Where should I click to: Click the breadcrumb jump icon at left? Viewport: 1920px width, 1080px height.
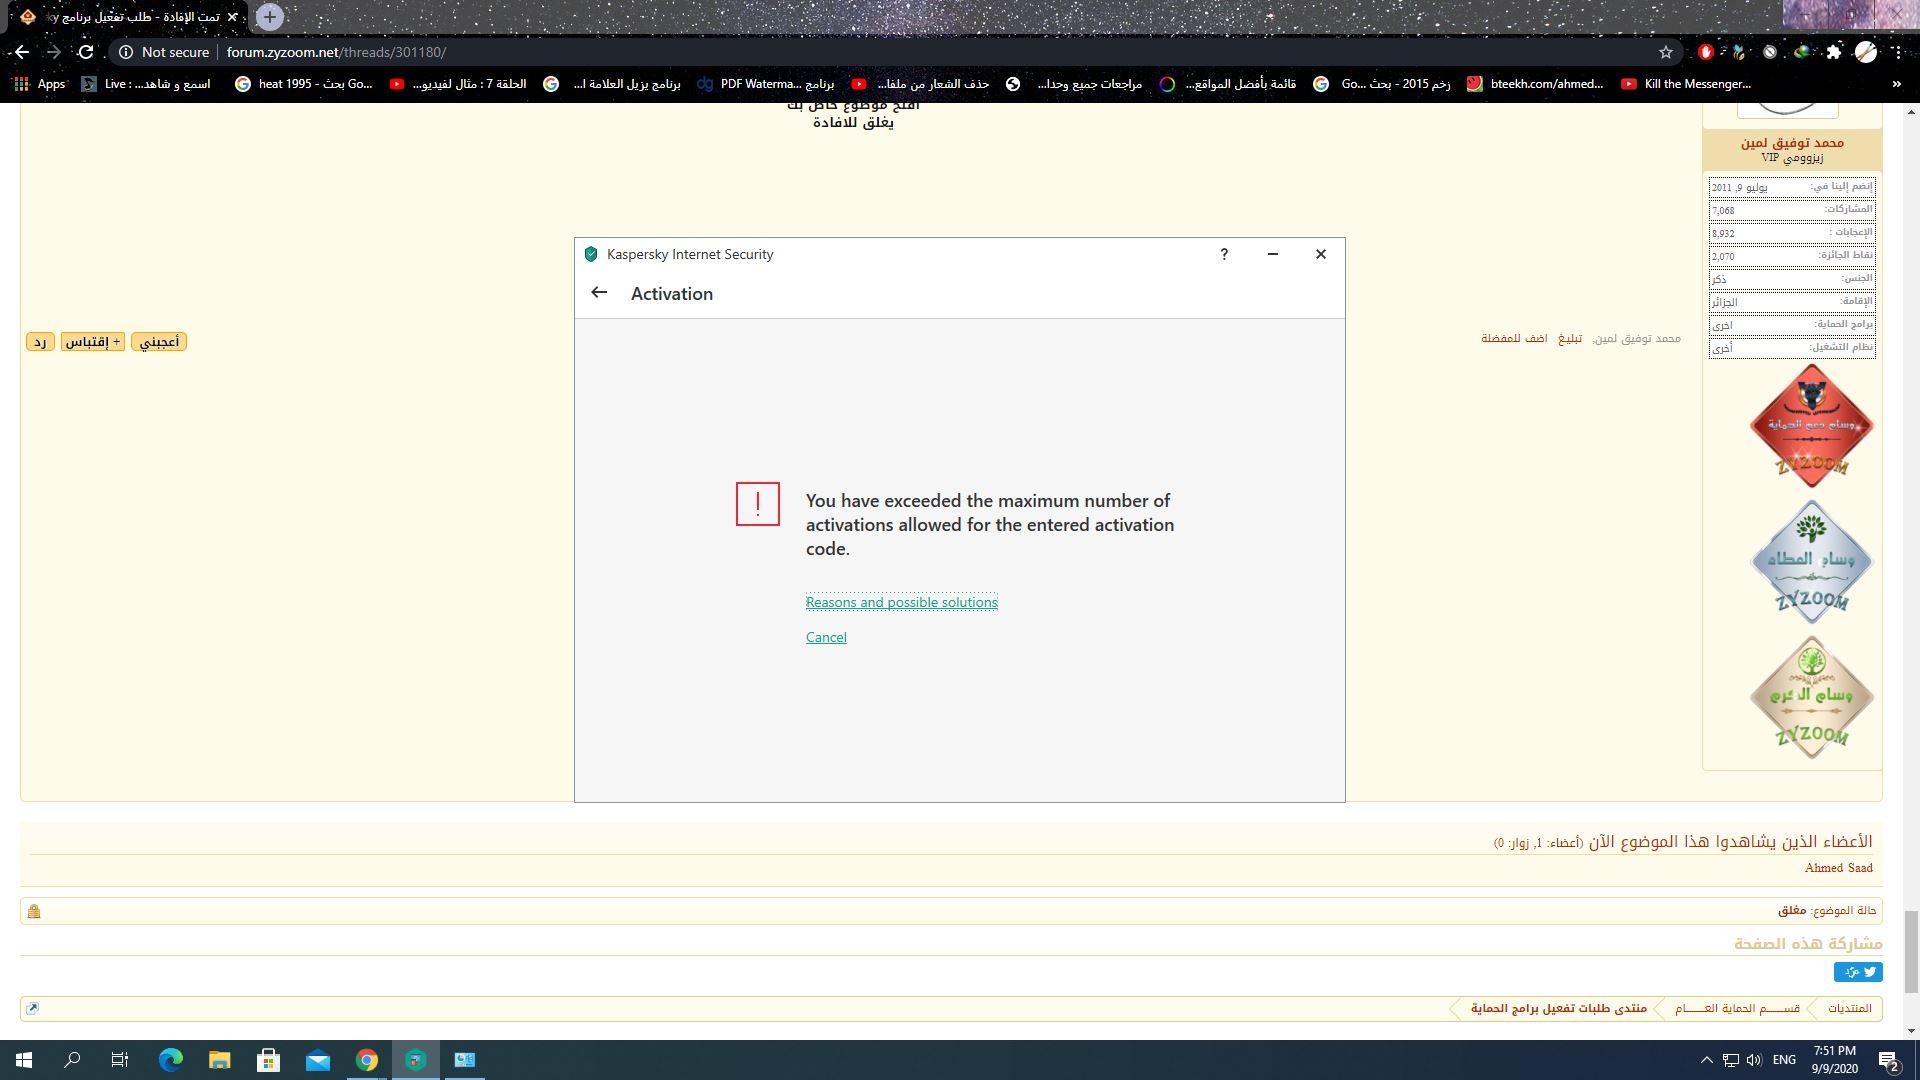click(x=32, y=1008)
